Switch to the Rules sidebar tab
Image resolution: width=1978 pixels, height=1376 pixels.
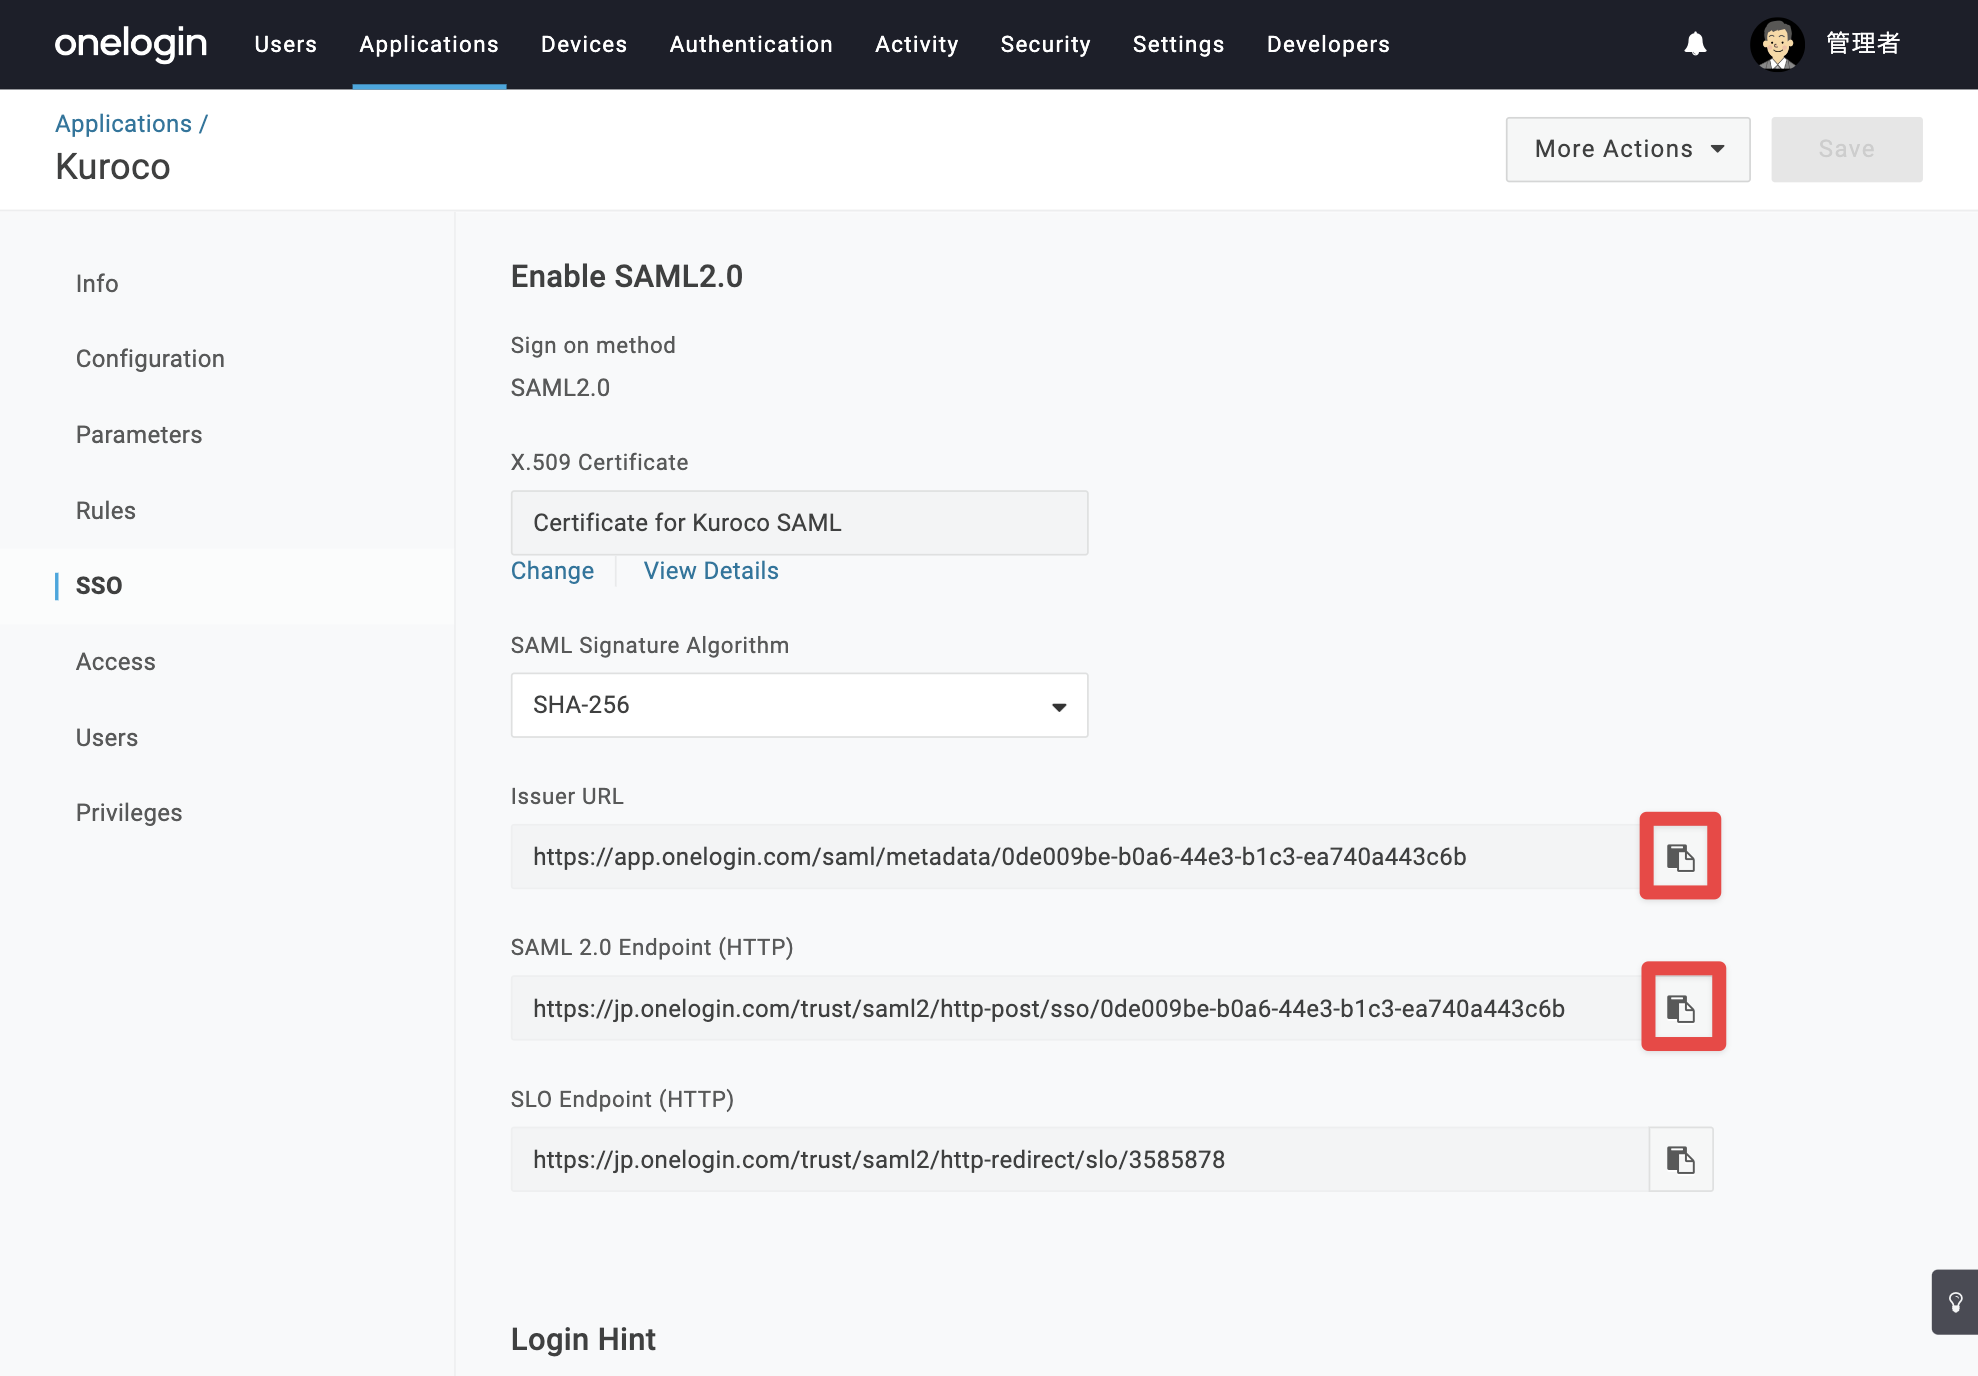tap(106, 511)
